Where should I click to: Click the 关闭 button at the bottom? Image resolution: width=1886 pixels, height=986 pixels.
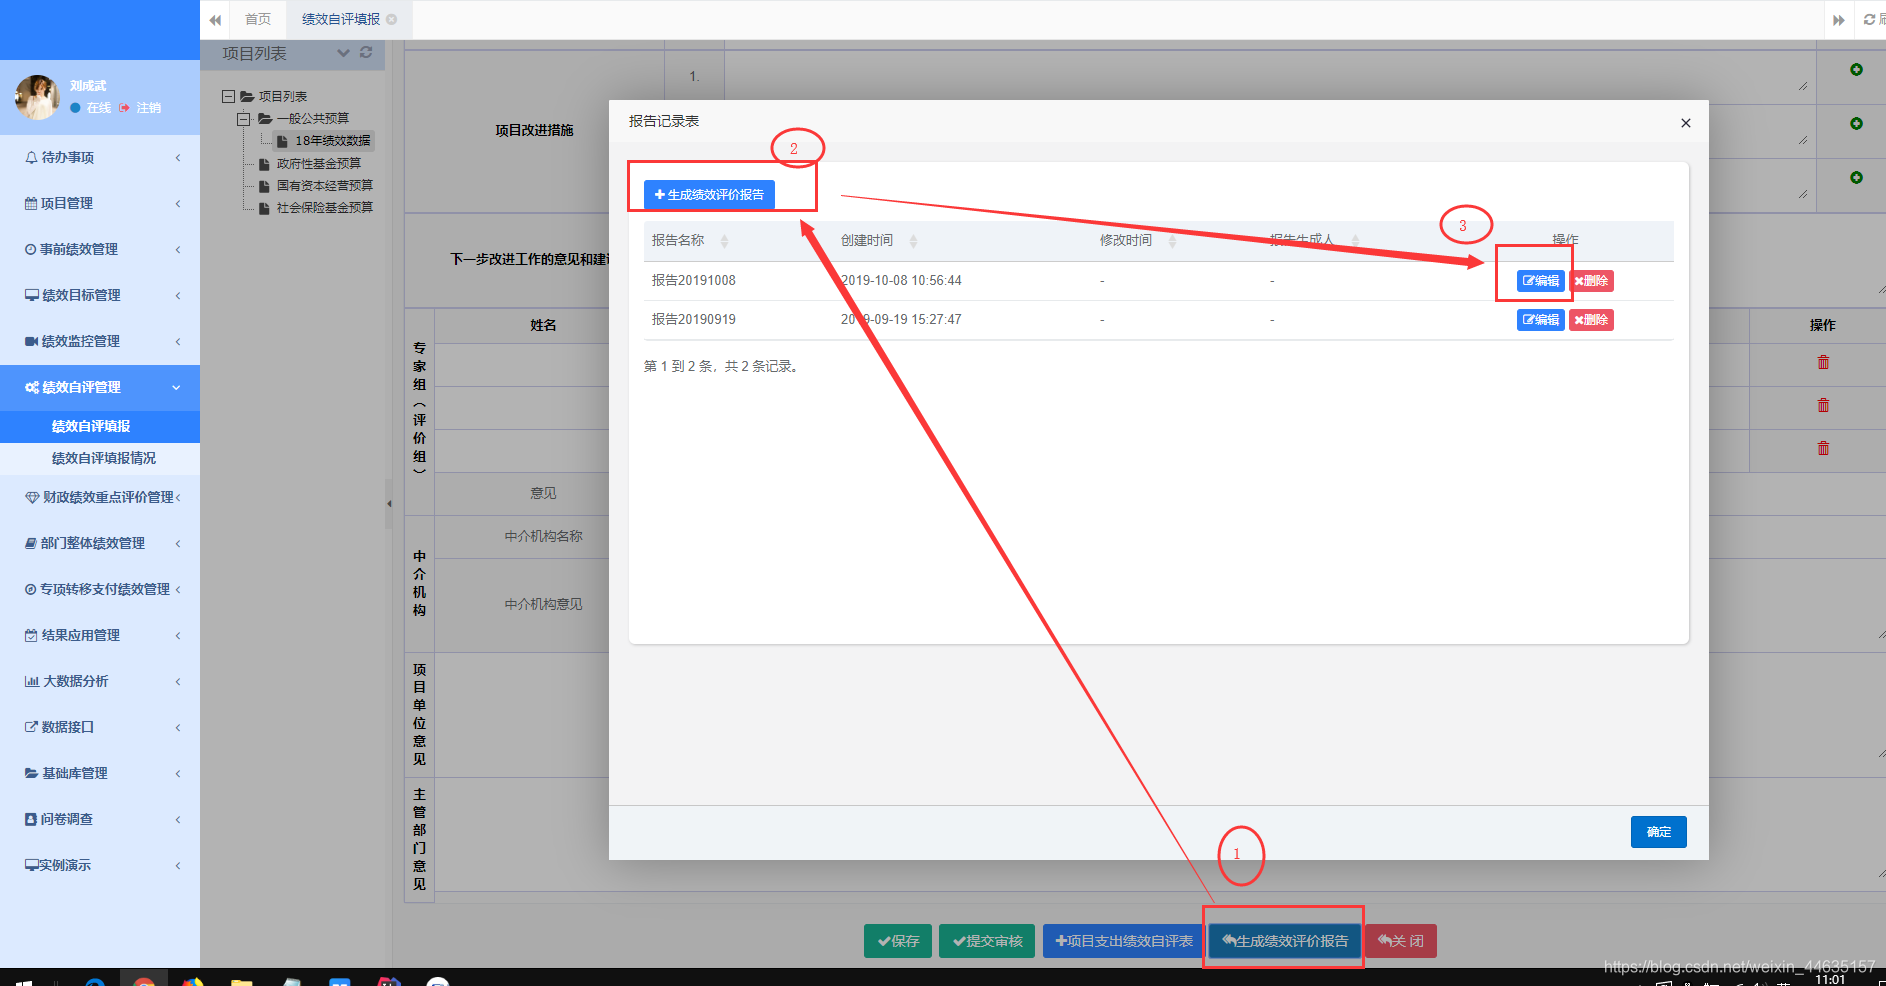1401,941
